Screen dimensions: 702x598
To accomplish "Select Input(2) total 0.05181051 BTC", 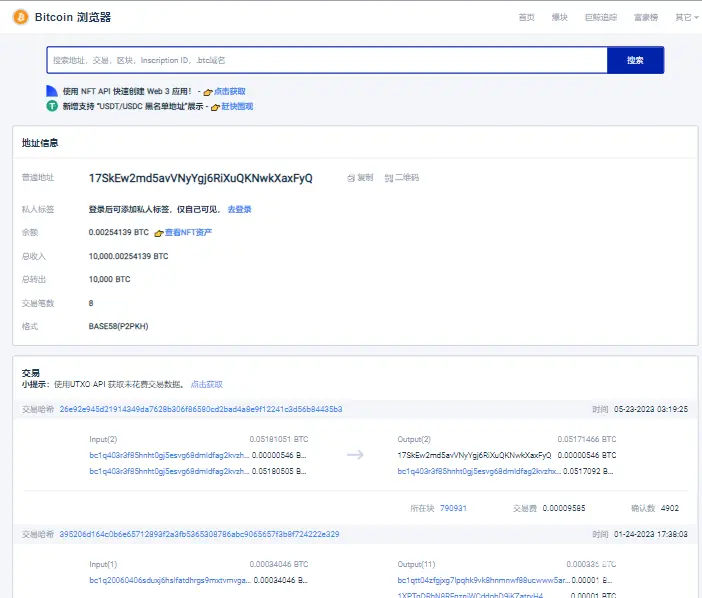I will pyautogui.click(x=279, y=439).
